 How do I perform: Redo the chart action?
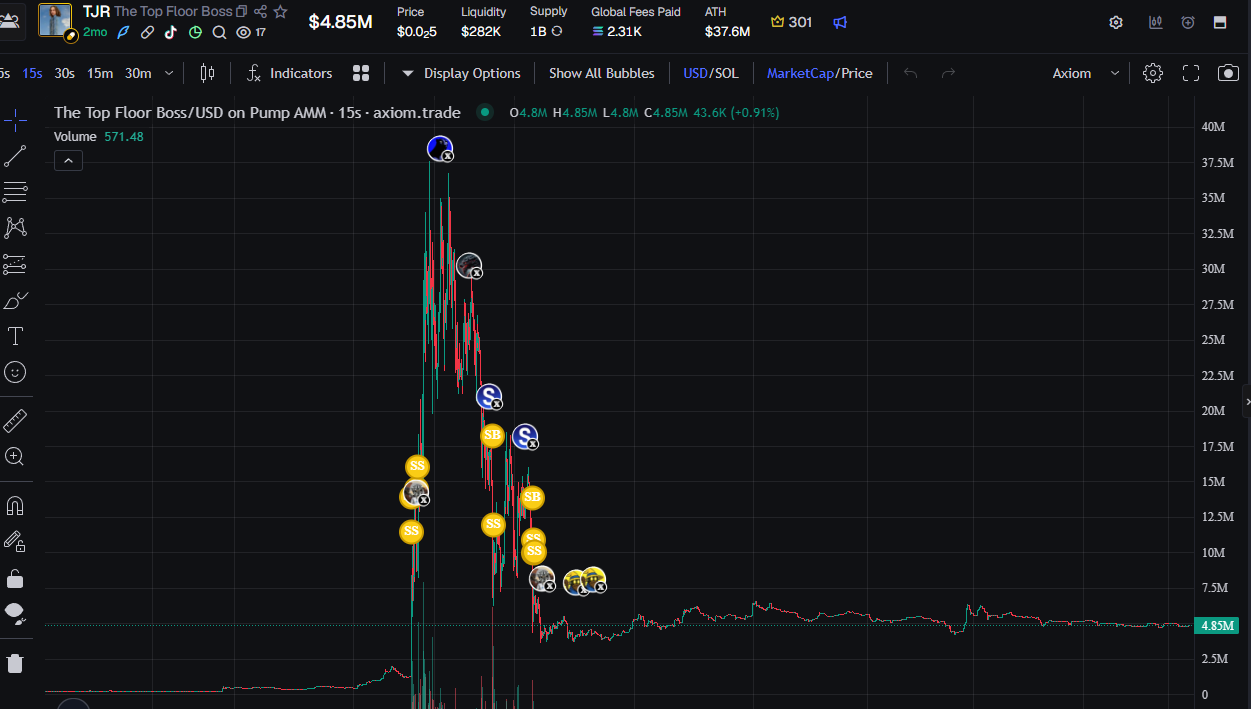[x=948, y=73]
